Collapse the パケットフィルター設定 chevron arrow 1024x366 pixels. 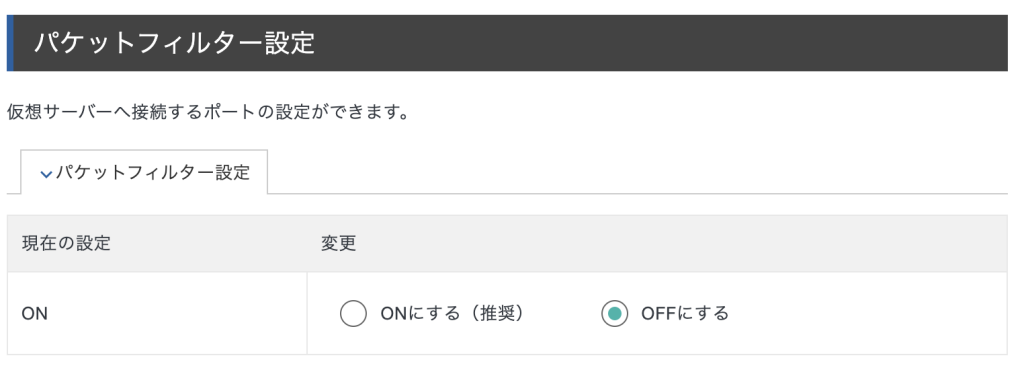46,174
